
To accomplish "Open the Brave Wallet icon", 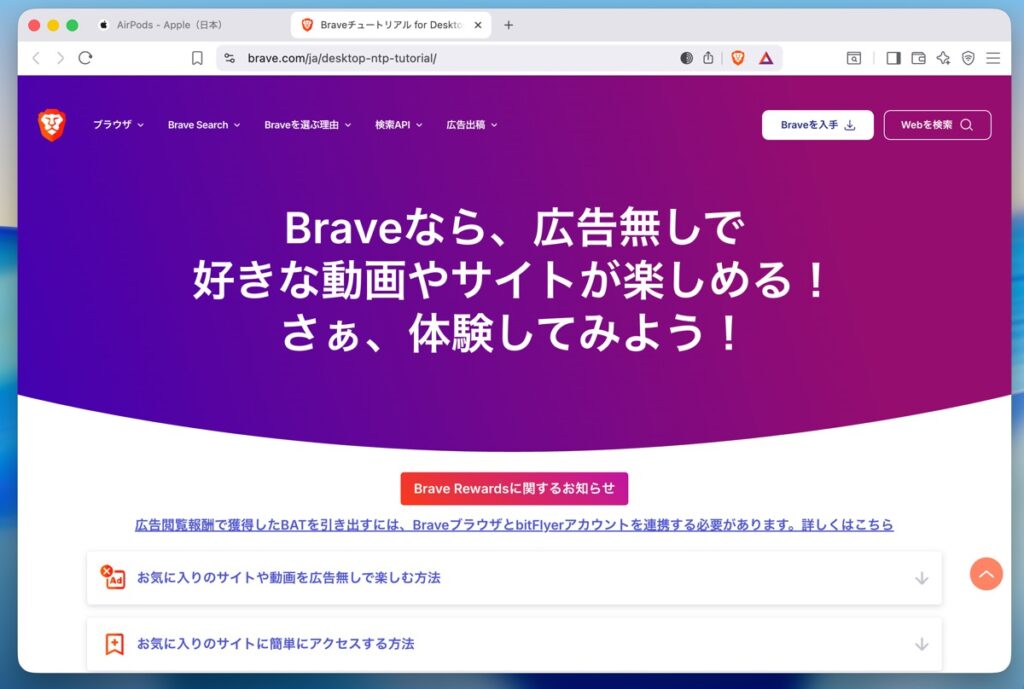I will point(918,58).
